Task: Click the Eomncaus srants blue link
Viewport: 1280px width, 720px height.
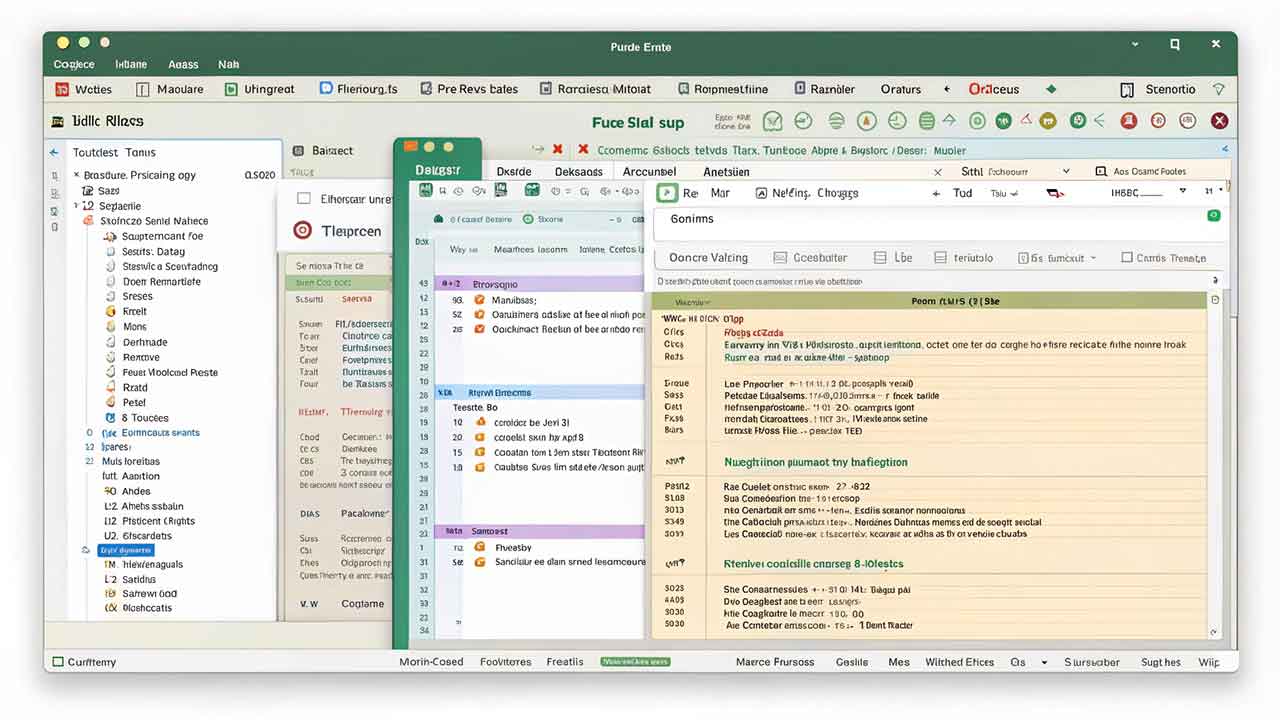Action: click(x=160, y=433)
